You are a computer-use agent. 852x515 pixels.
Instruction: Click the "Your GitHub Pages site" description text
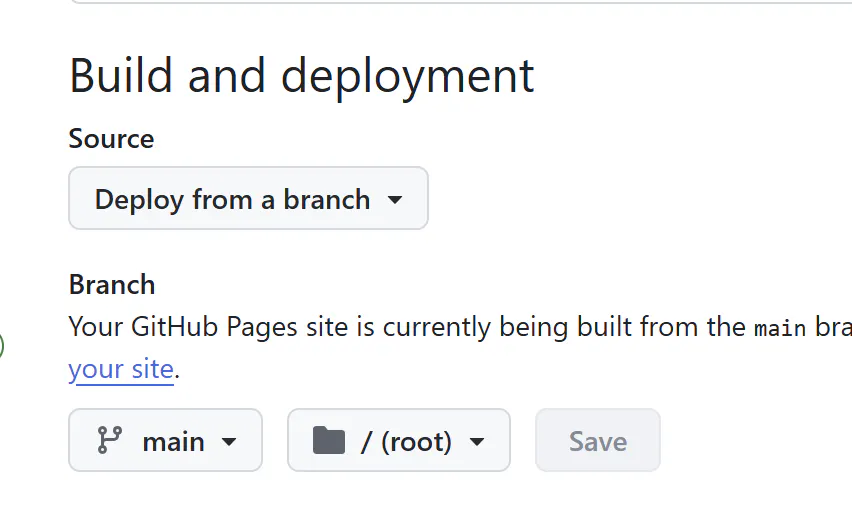click(460, 327)
